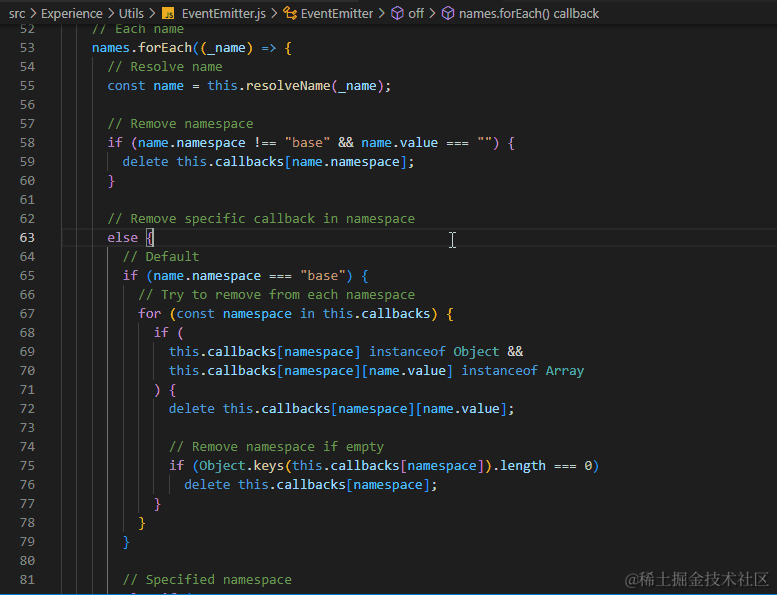The width and height of the screenshot is (777, 595).
Task: Click the JS file icon in breadcrumb
Action: pos(168,14)
